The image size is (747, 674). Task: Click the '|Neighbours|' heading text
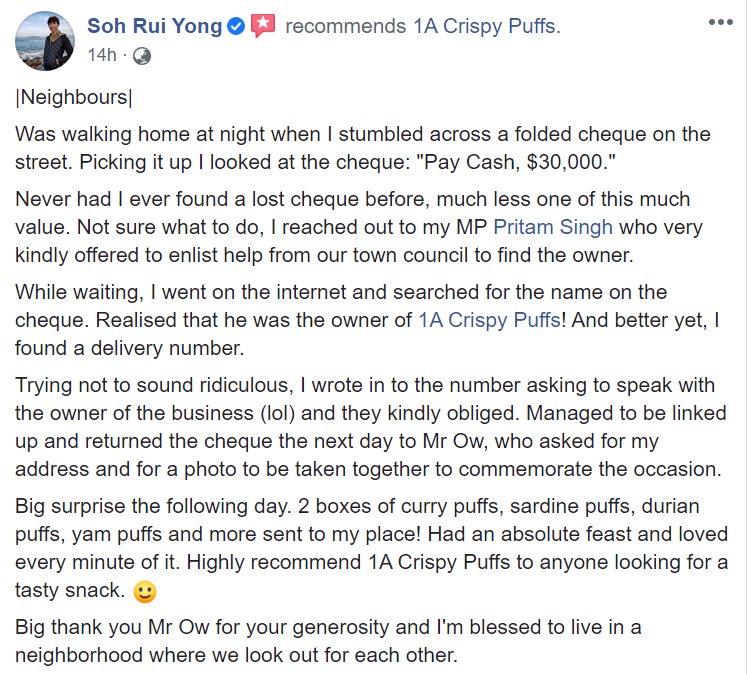(74, 98)
